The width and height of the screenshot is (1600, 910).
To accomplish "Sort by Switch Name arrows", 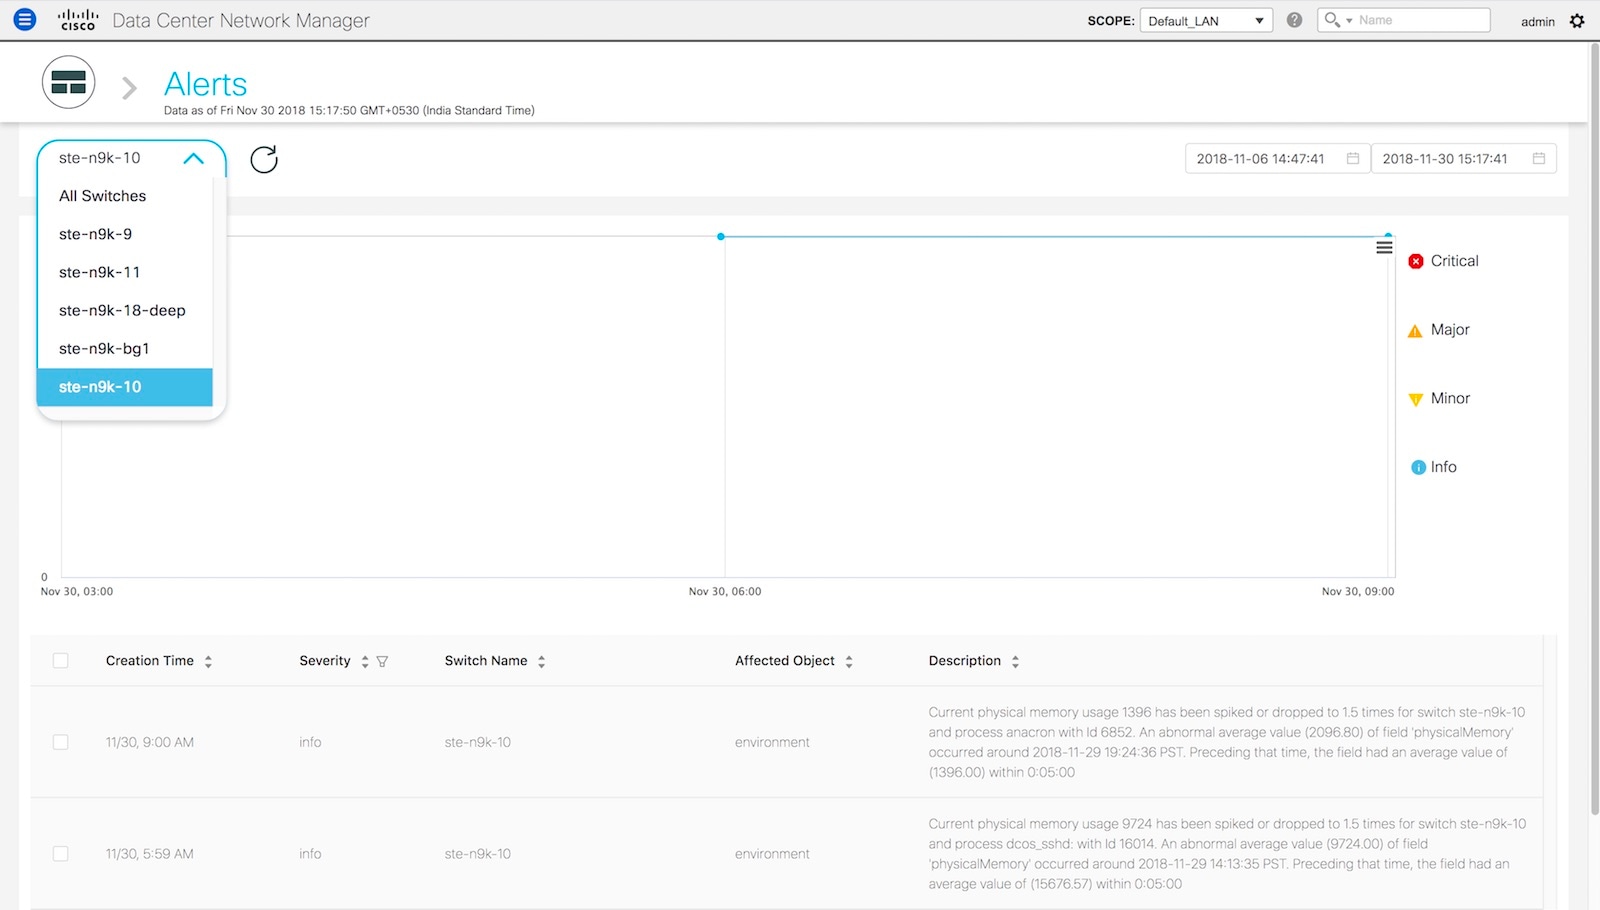I will (541, 662).
